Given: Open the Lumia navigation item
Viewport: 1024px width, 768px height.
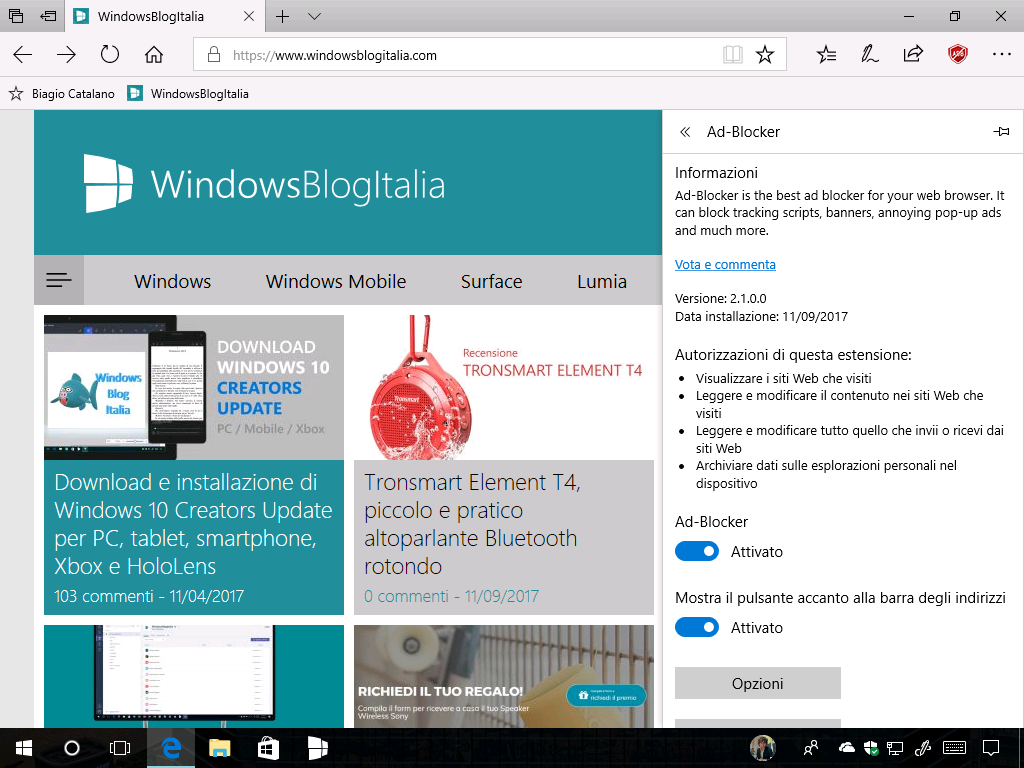Looking at the screenshot, I should [x=601, y=281].
